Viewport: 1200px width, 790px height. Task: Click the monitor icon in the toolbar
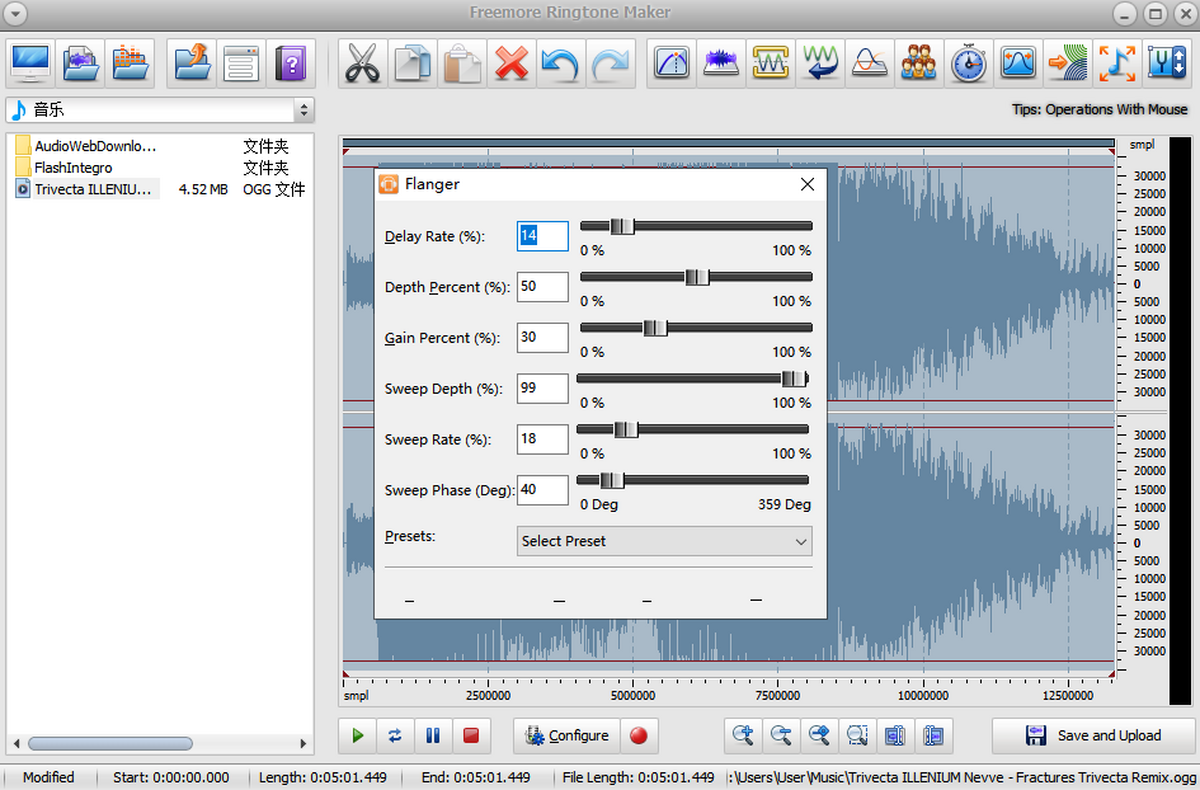(31, 63)
